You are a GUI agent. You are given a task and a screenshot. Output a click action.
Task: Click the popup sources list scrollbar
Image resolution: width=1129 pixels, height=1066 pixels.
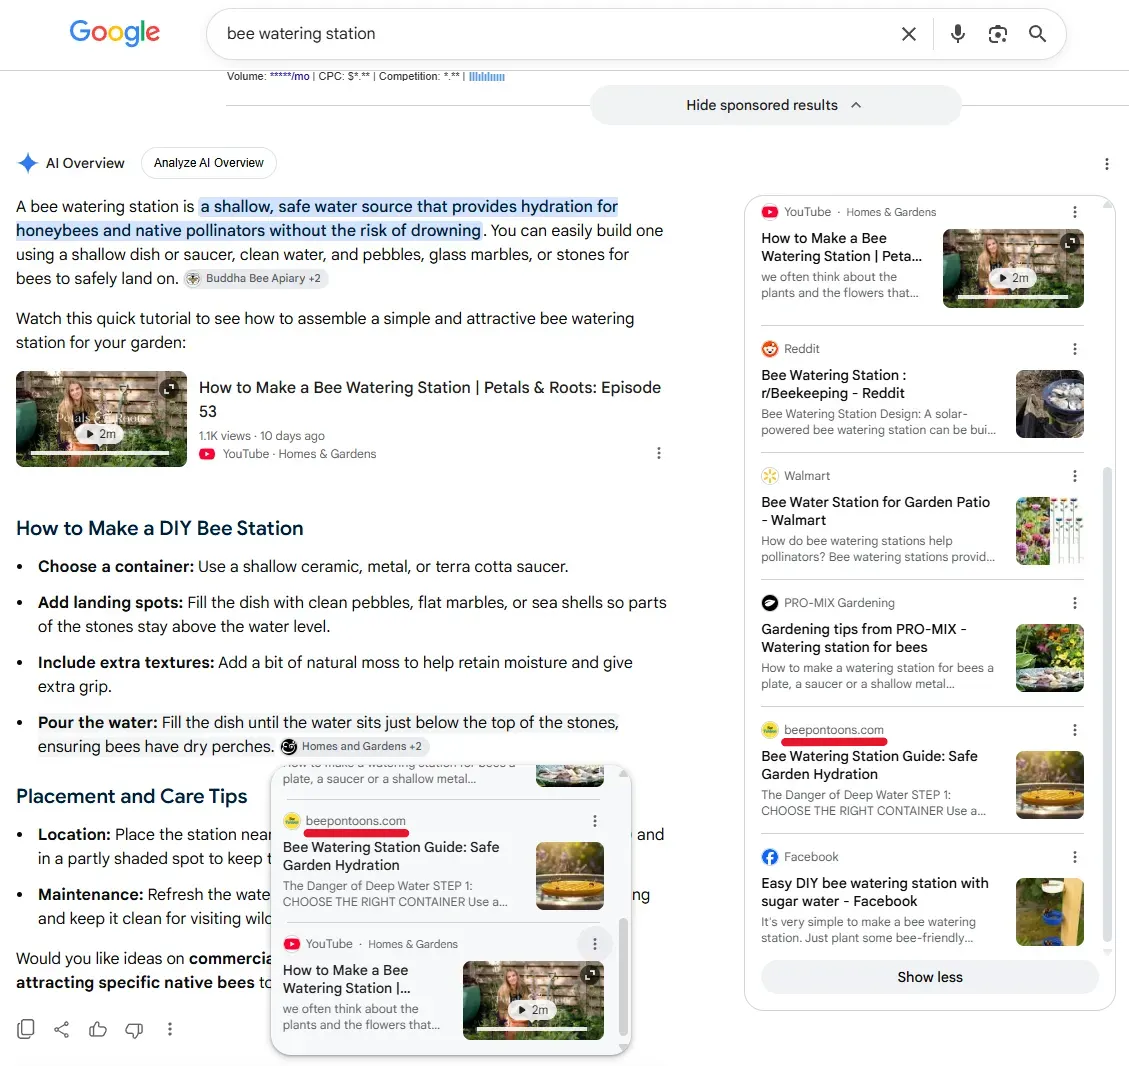624,977
